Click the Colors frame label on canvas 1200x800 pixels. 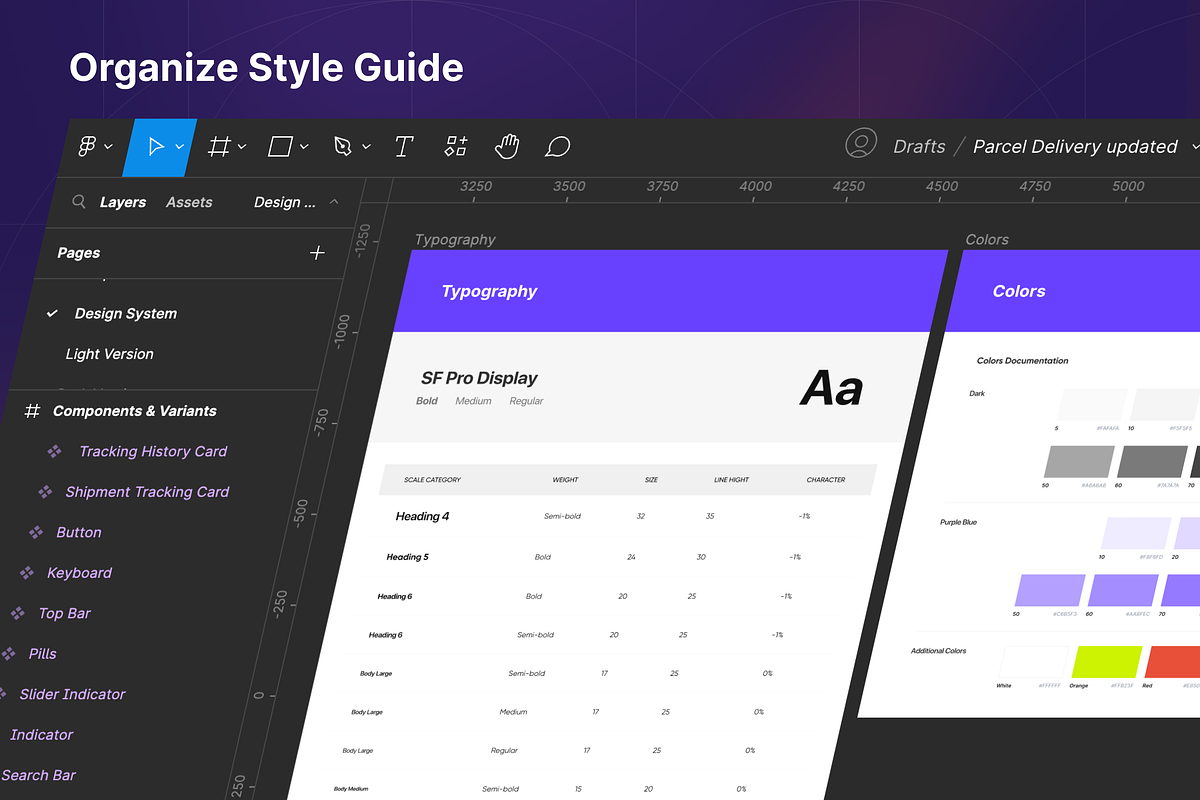click(987, 240)
